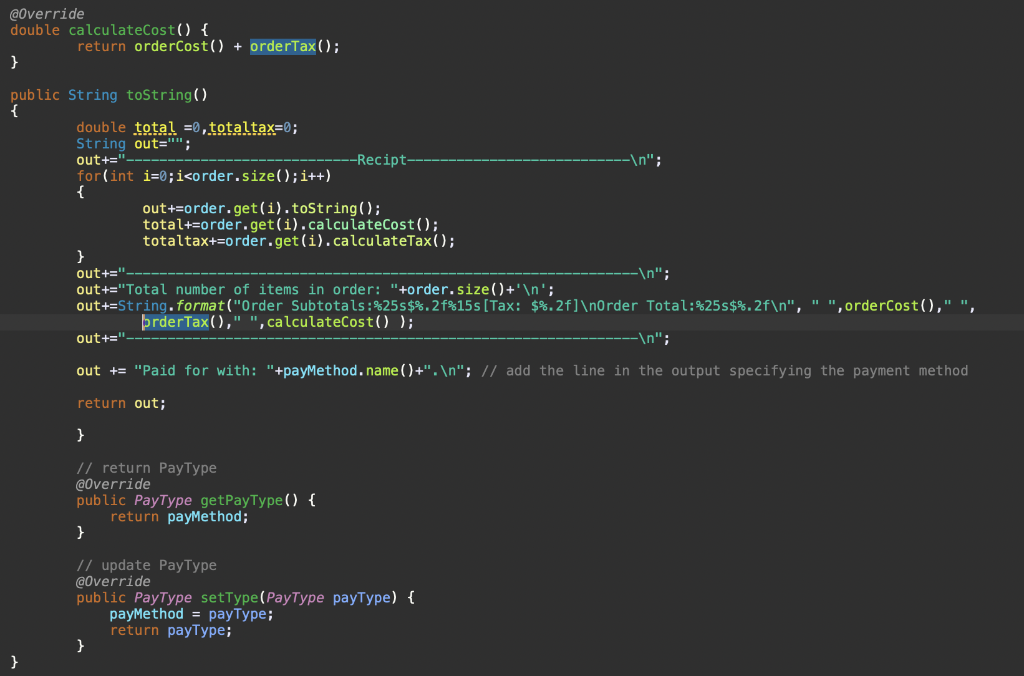
Task: Click the @Override annotation above calculateCost
Action: (x=47, y=14)
